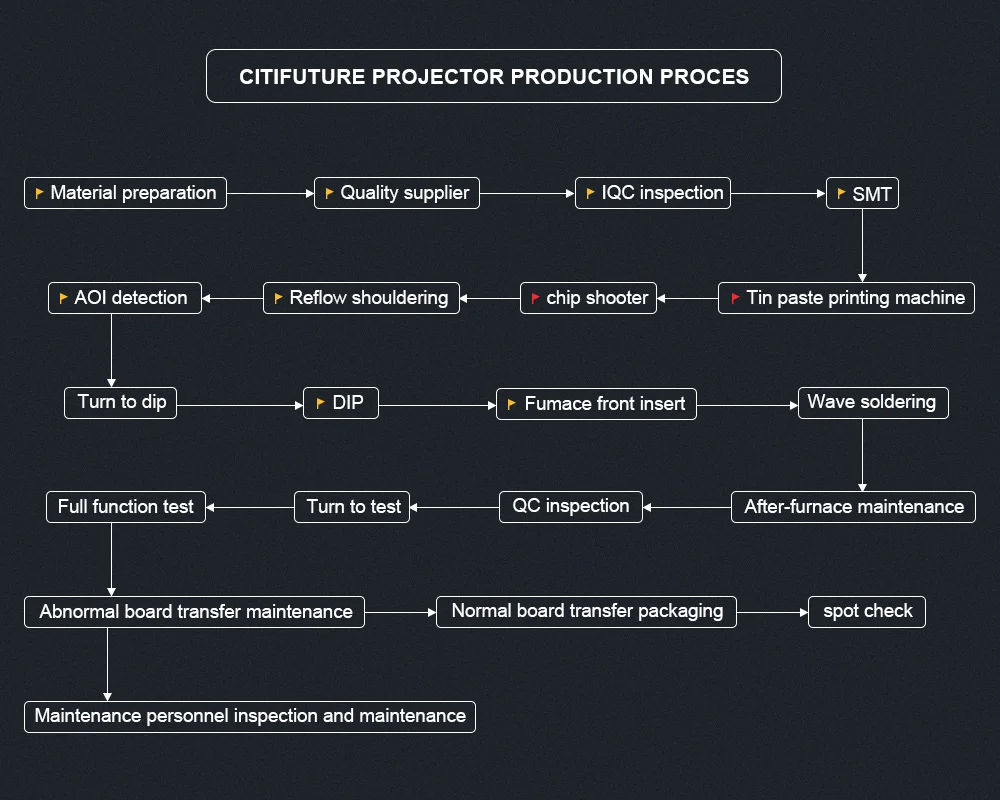The image size is (1000, 800).
Task: Click the red flag beside chip shooter
Action: click(535, 298)
